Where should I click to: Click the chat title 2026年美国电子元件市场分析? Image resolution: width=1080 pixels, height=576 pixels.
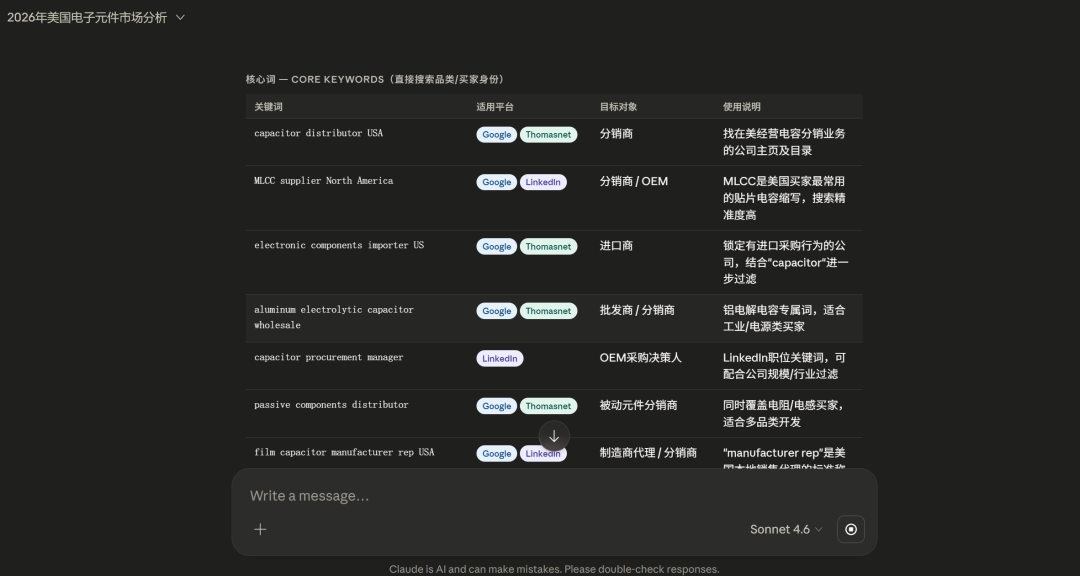tap(87, 18)
